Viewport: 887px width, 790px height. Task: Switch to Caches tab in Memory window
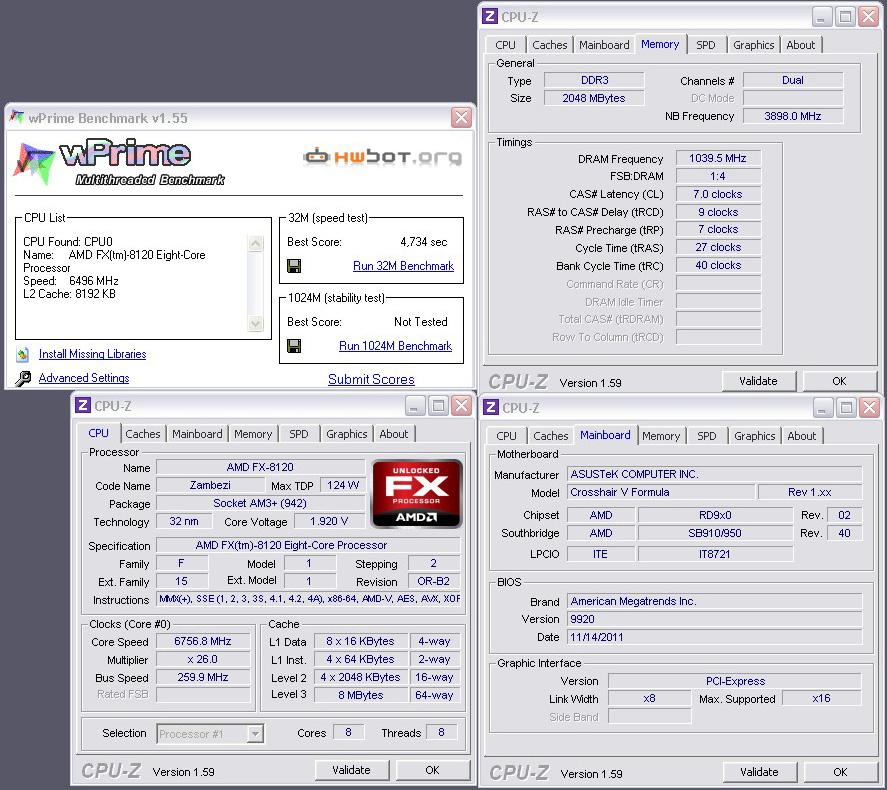(549, 45)
